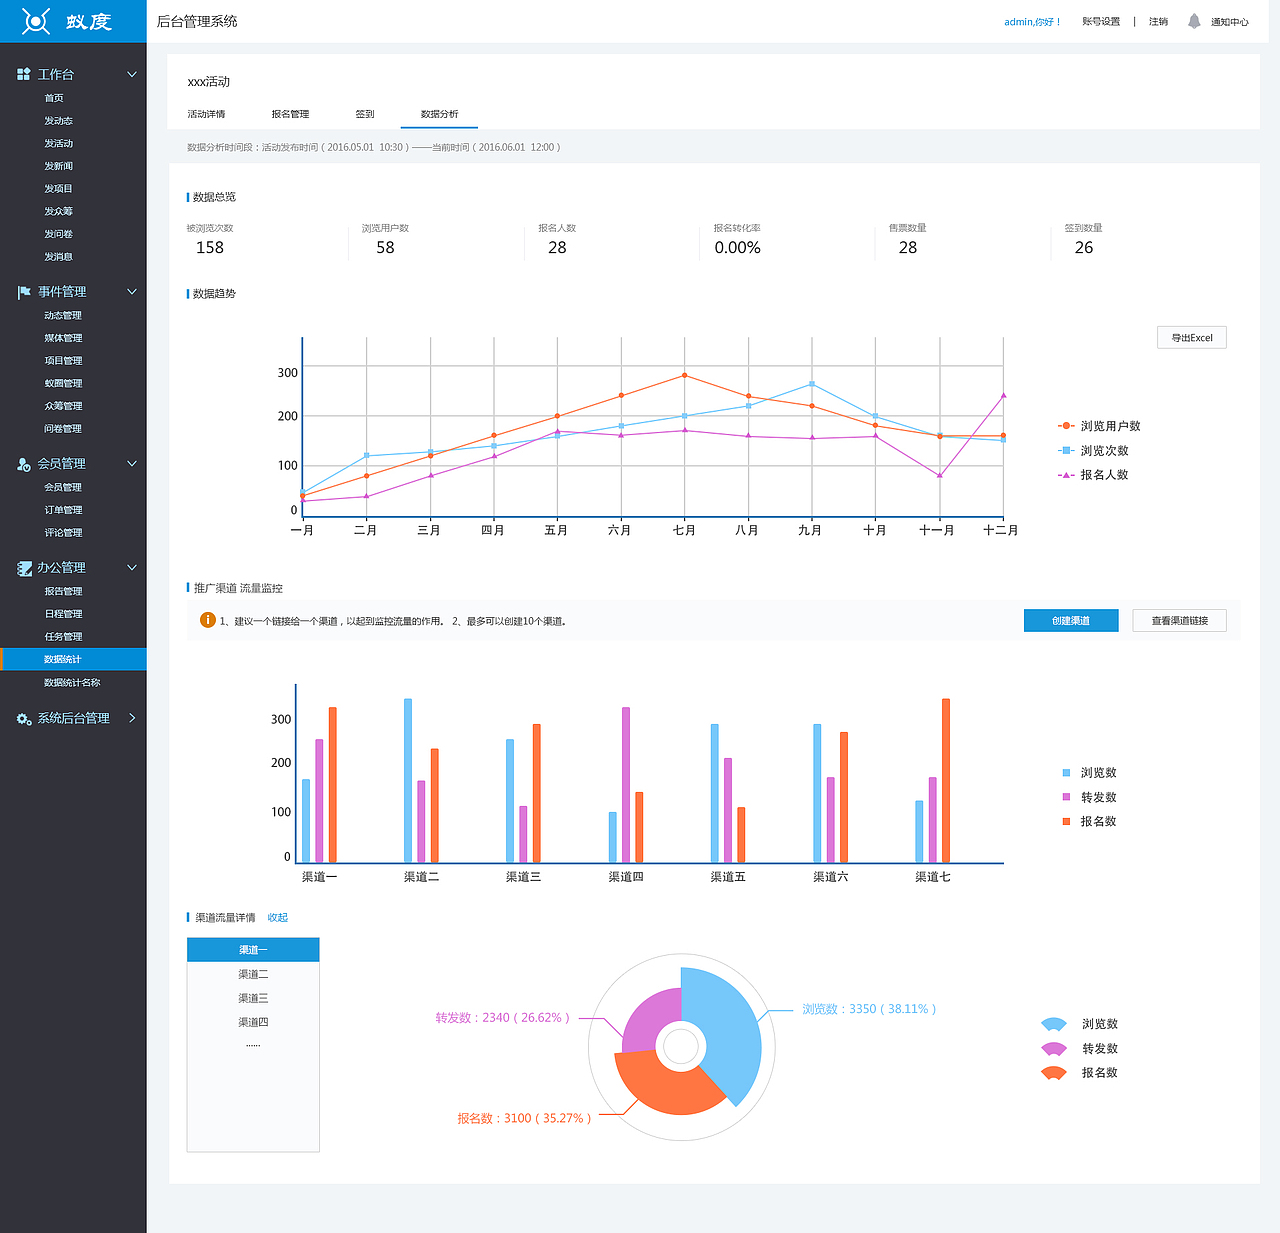Click the 办公管理 document icon

coord(24,568)
